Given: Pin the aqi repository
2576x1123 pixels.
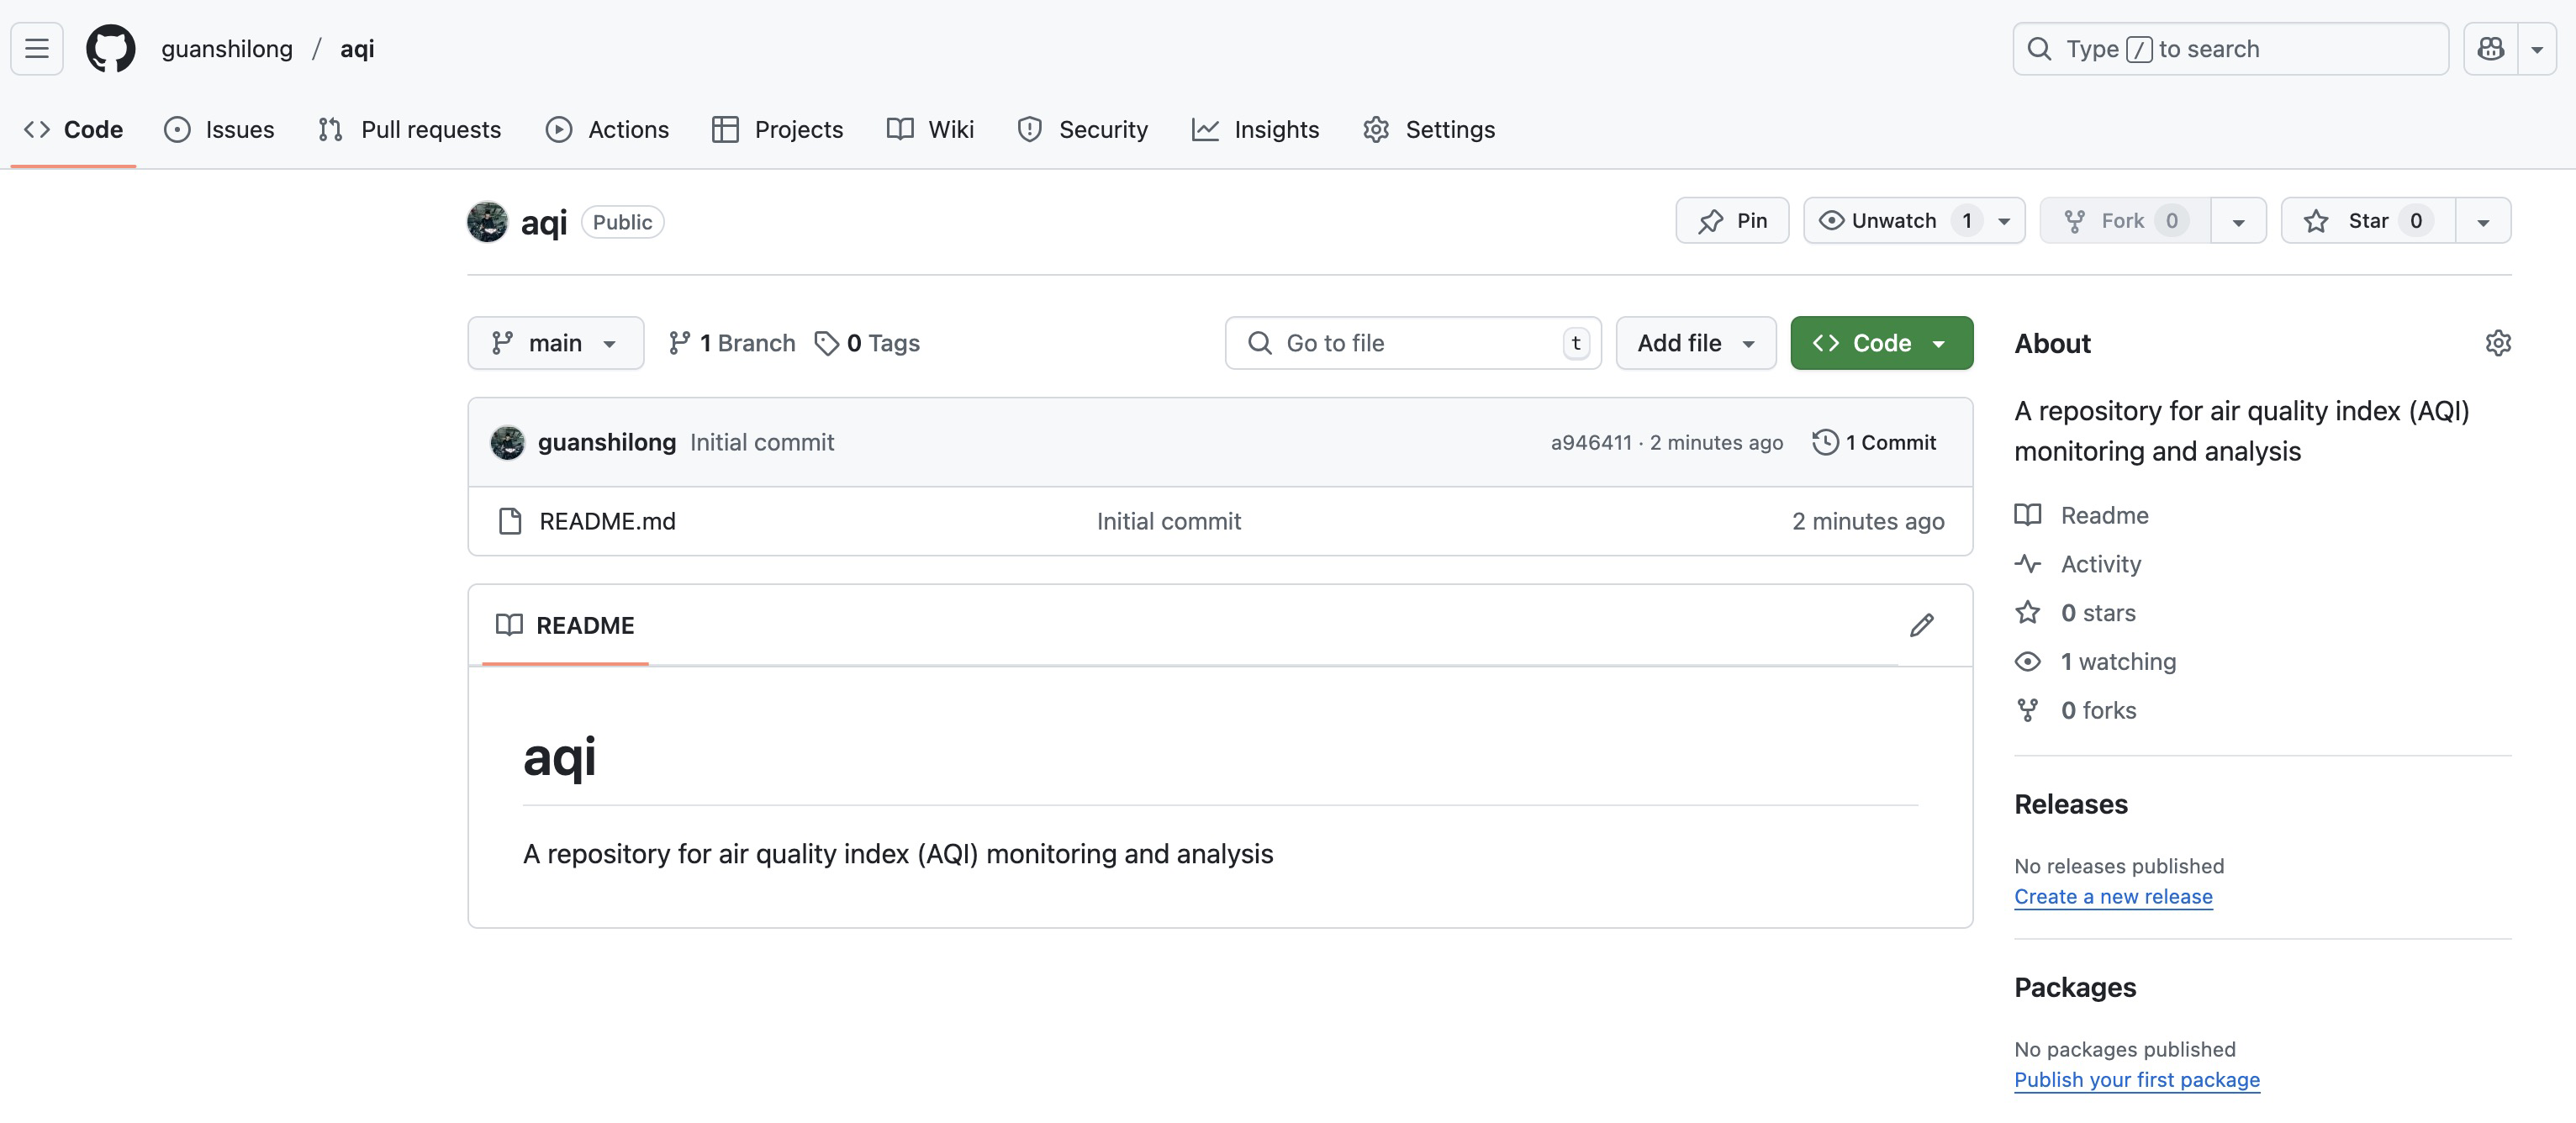Looking at the screenshot, I should click(1732, 221).
